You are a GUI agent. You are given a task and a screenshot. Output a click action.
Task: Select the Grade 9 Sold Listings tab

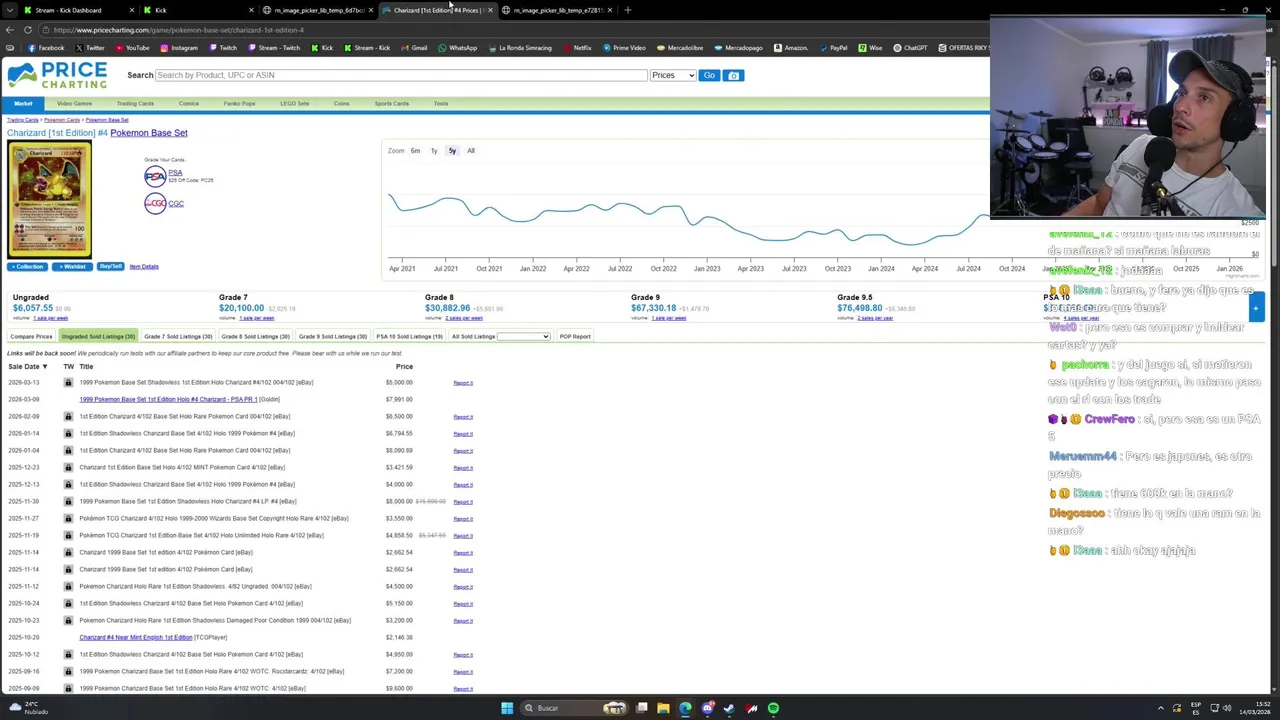(x=333, y=337)
